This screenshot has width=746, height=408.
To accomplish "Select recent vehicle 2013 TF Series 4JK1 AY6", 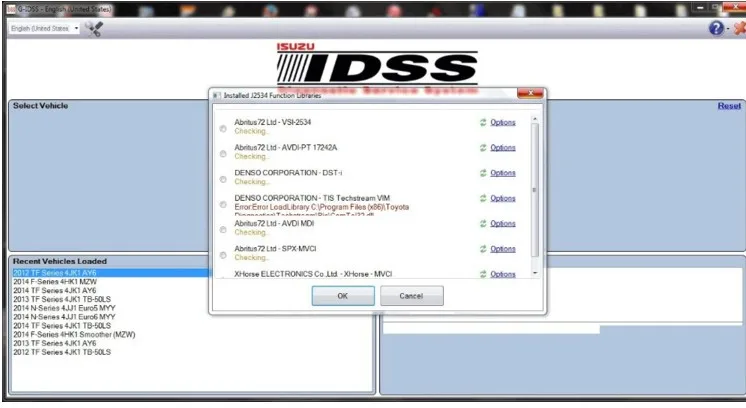I will click(x=55, y=343).
